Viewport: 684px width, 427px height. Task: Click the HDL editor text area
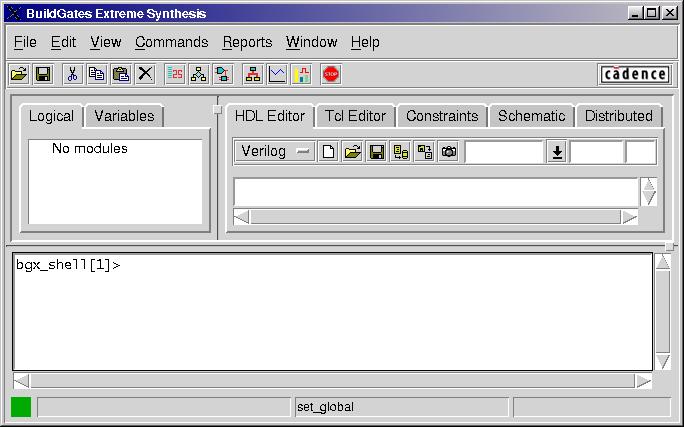click(436, 192)
